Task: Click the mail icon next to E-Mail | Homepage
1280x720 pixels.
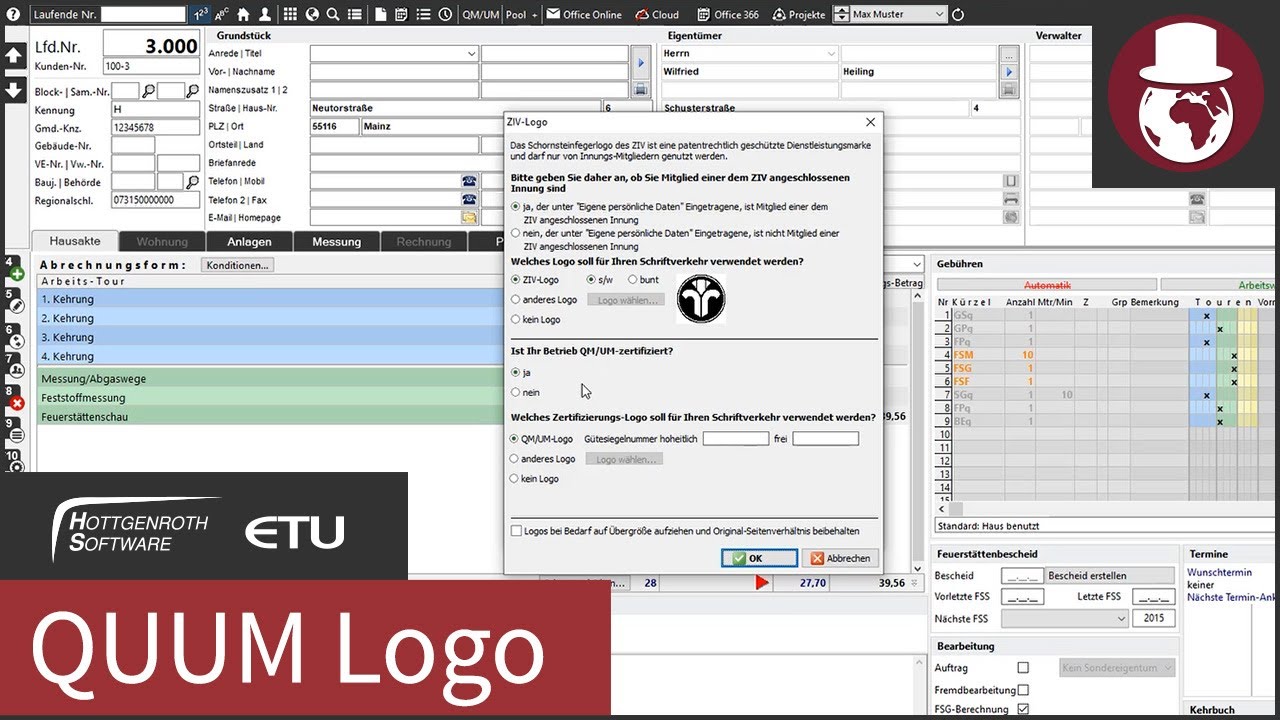Action: (x=469, y=217)
